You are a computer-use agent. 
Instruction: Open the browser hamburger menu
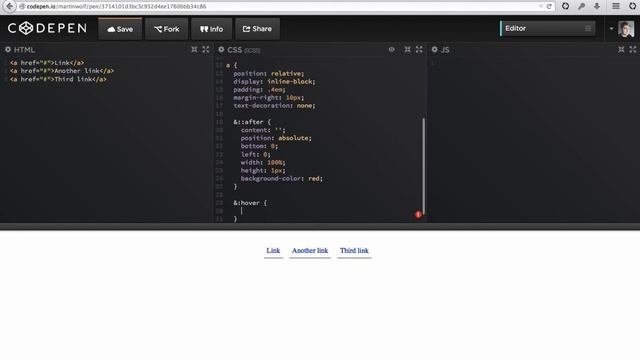coord(616,6)
